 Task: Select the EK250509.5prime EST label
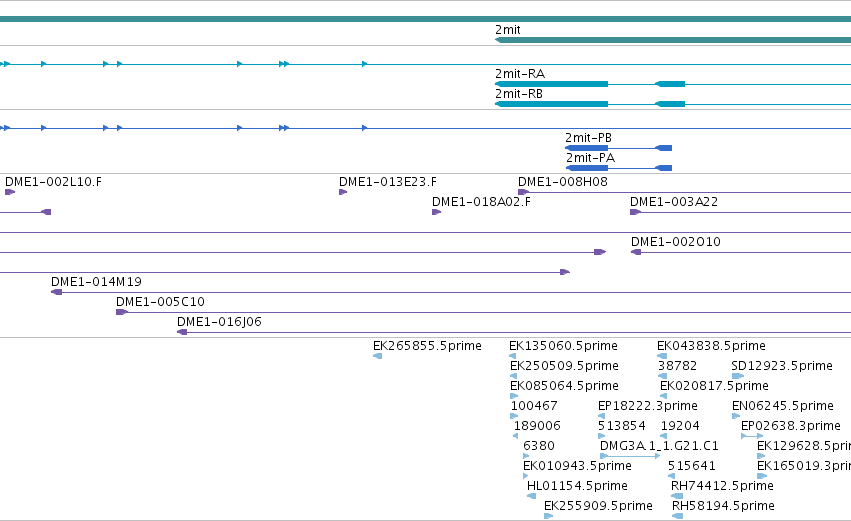(x=564, y=366)
